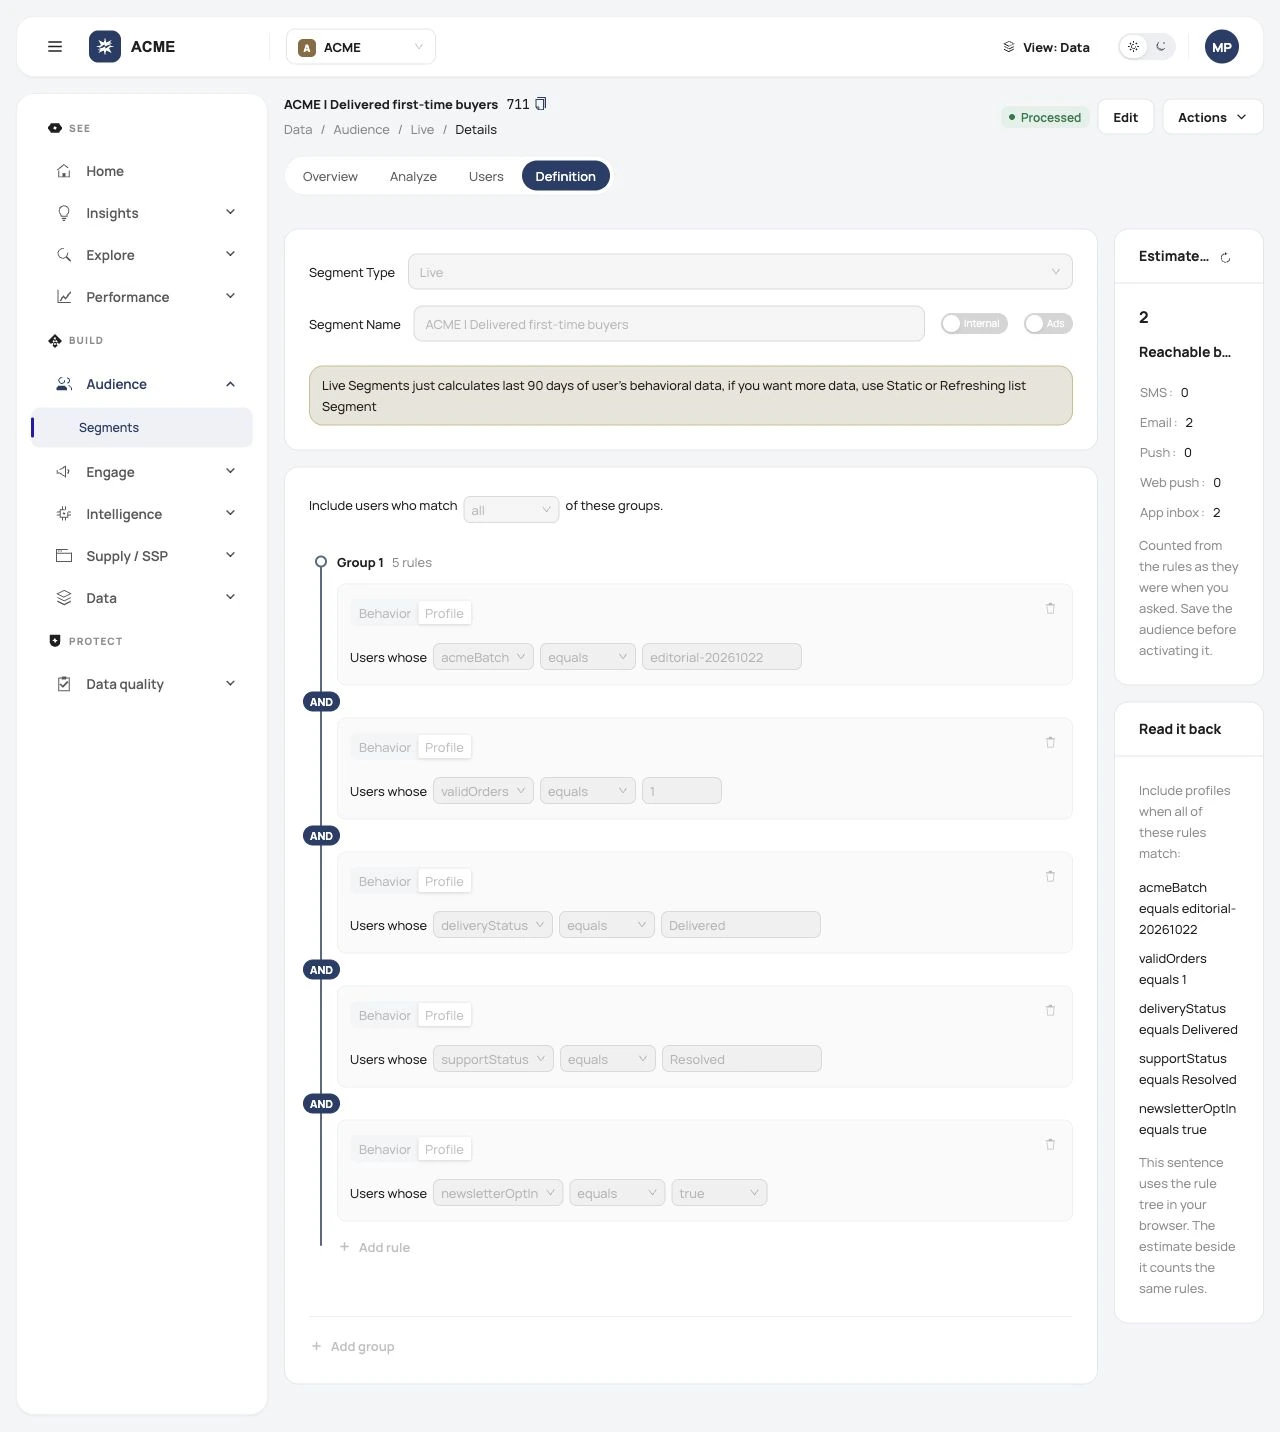Delete the acmeBatch rule via trash icon
The height and width of the screenshot is (1432, 1280).
click(x=1050, y=608)
